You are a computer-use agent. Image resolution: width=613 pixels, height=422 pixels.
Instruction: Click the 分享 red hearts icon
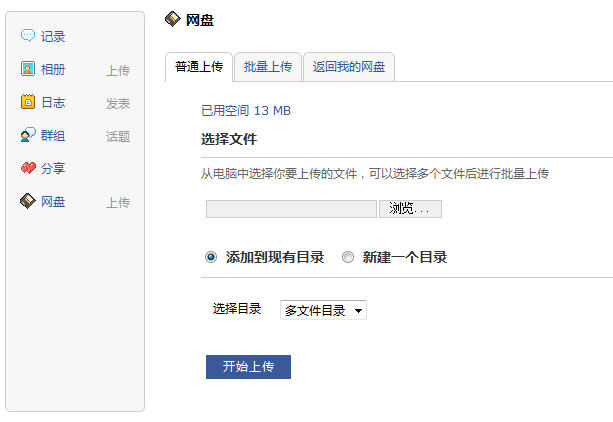[28, 168]
